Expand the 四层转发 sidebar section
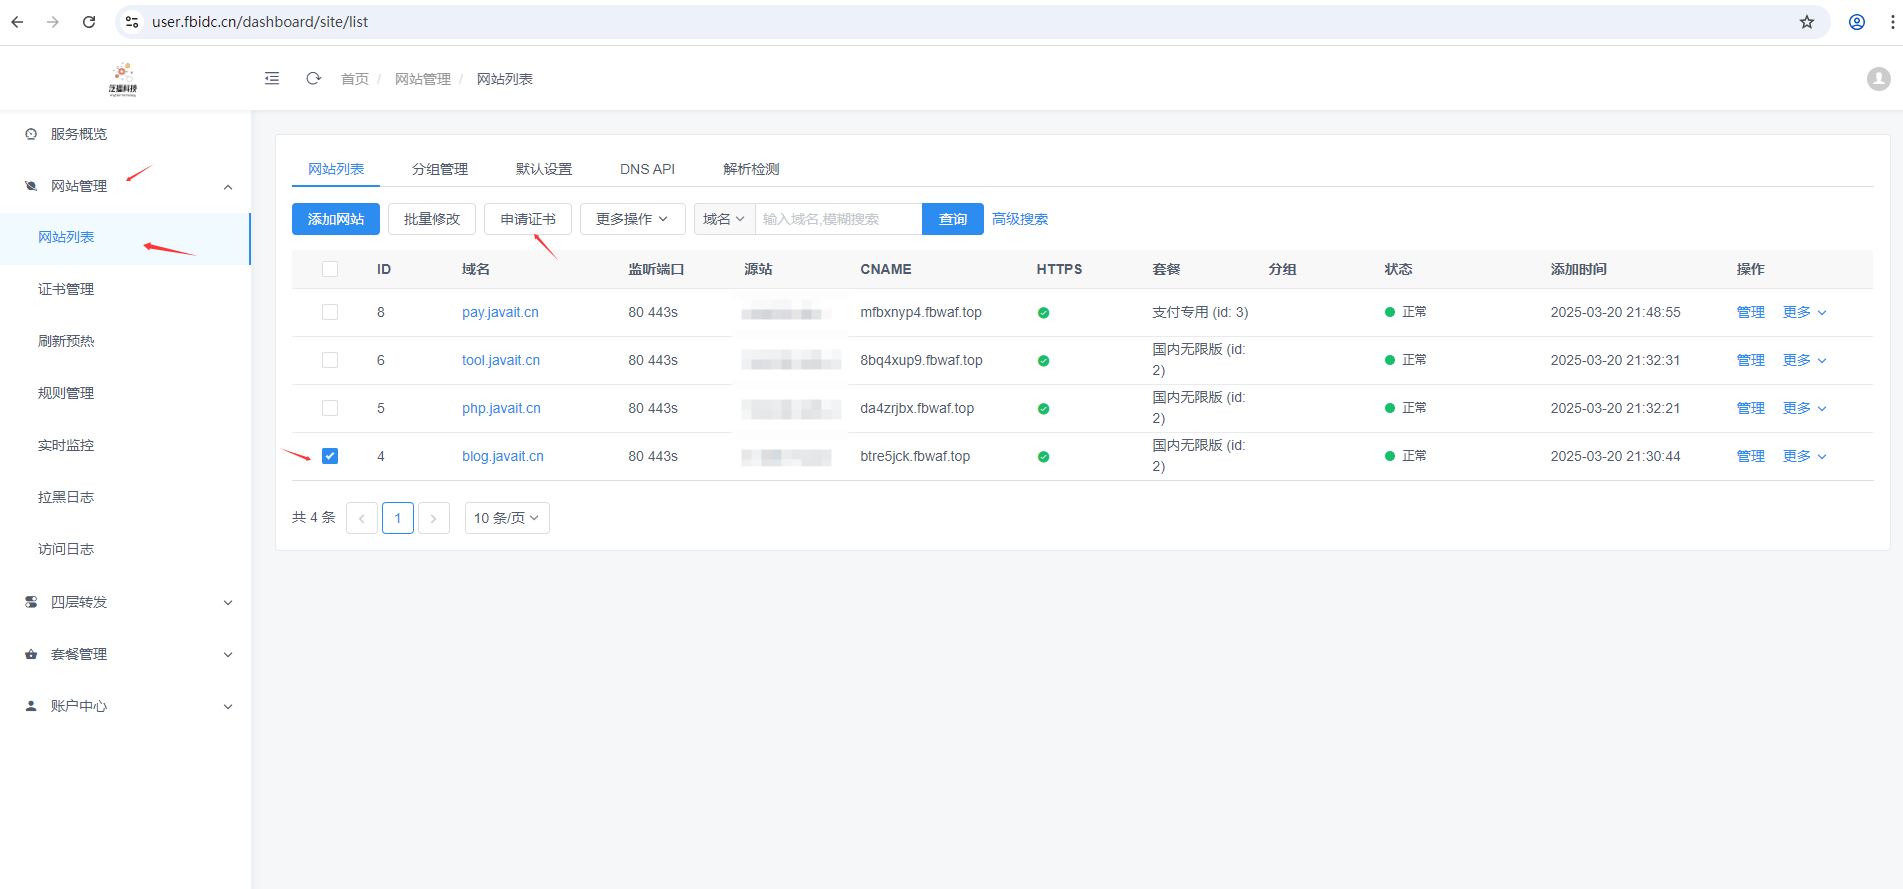This screenshot has width=1903, height=889. [228, 603]
